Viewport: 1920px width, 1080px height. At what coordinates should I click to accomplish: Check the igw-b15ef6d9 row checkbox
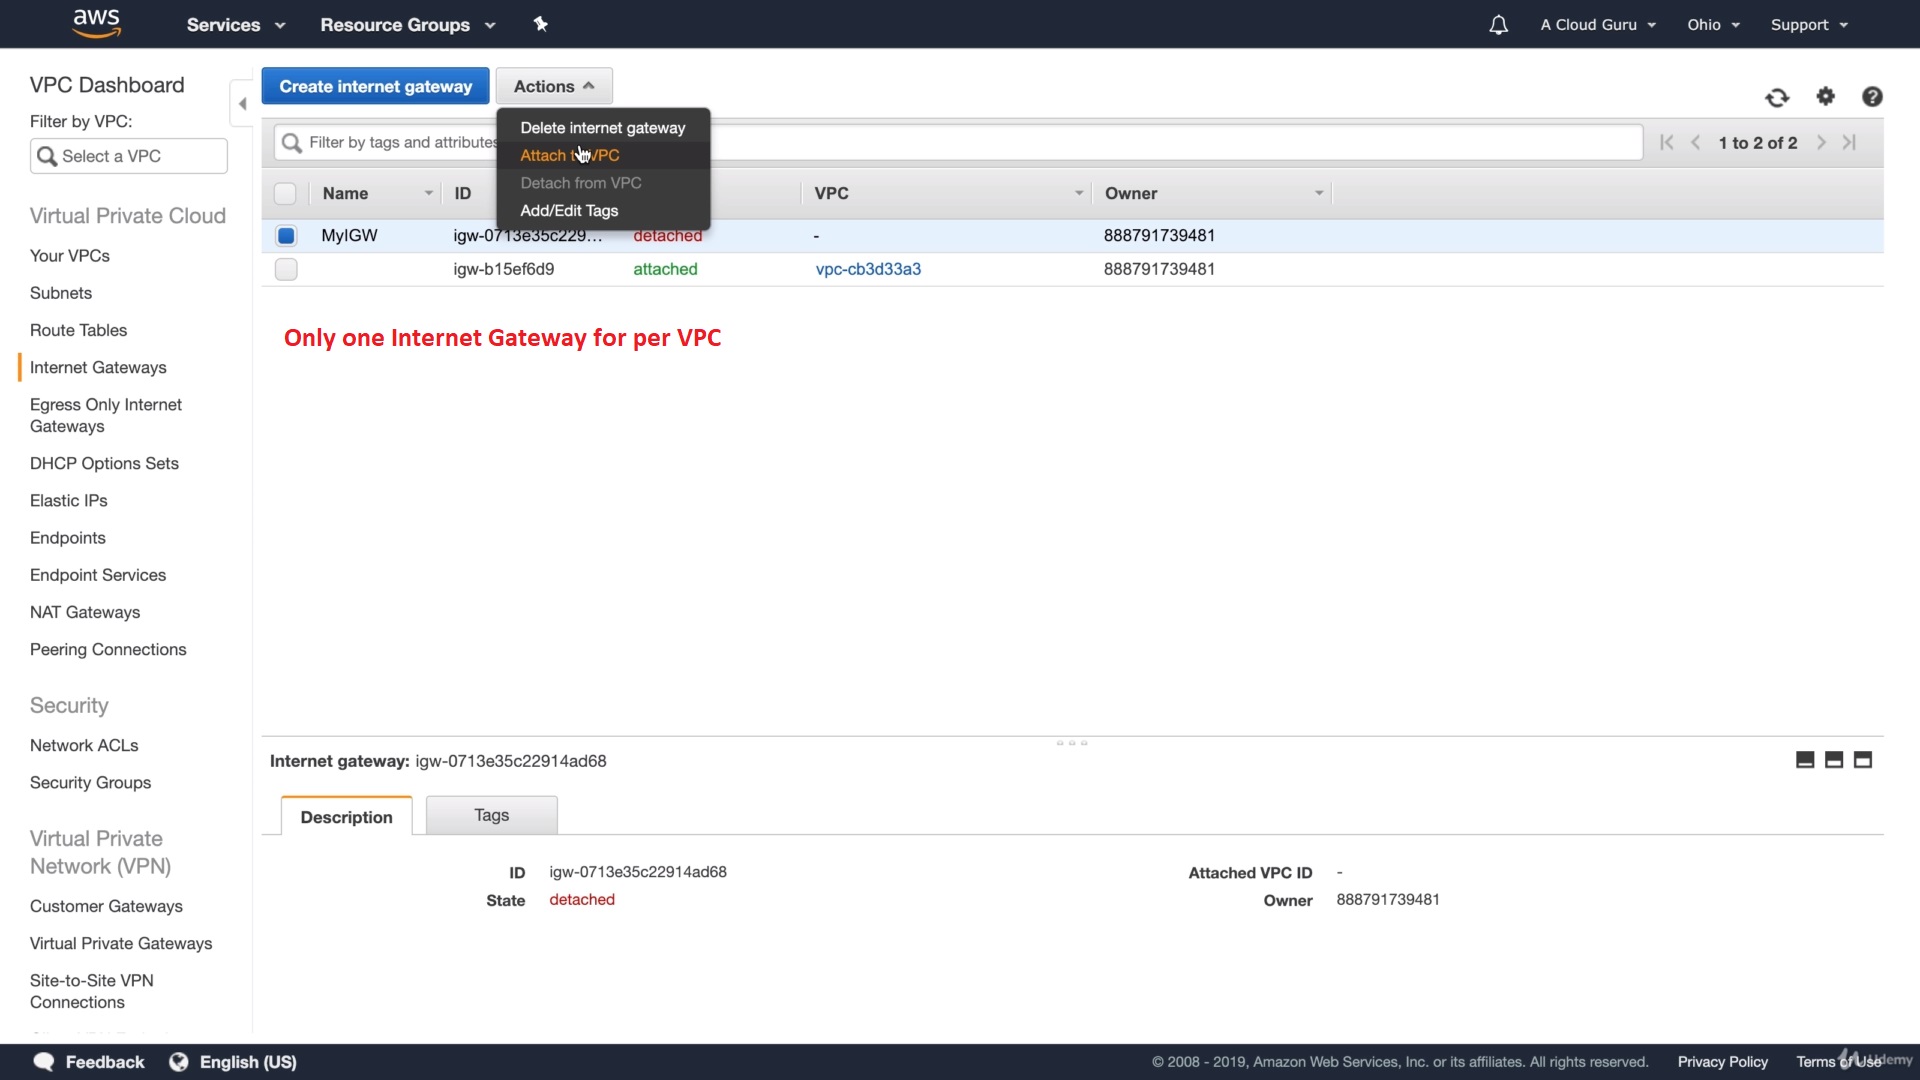[286, 269]
